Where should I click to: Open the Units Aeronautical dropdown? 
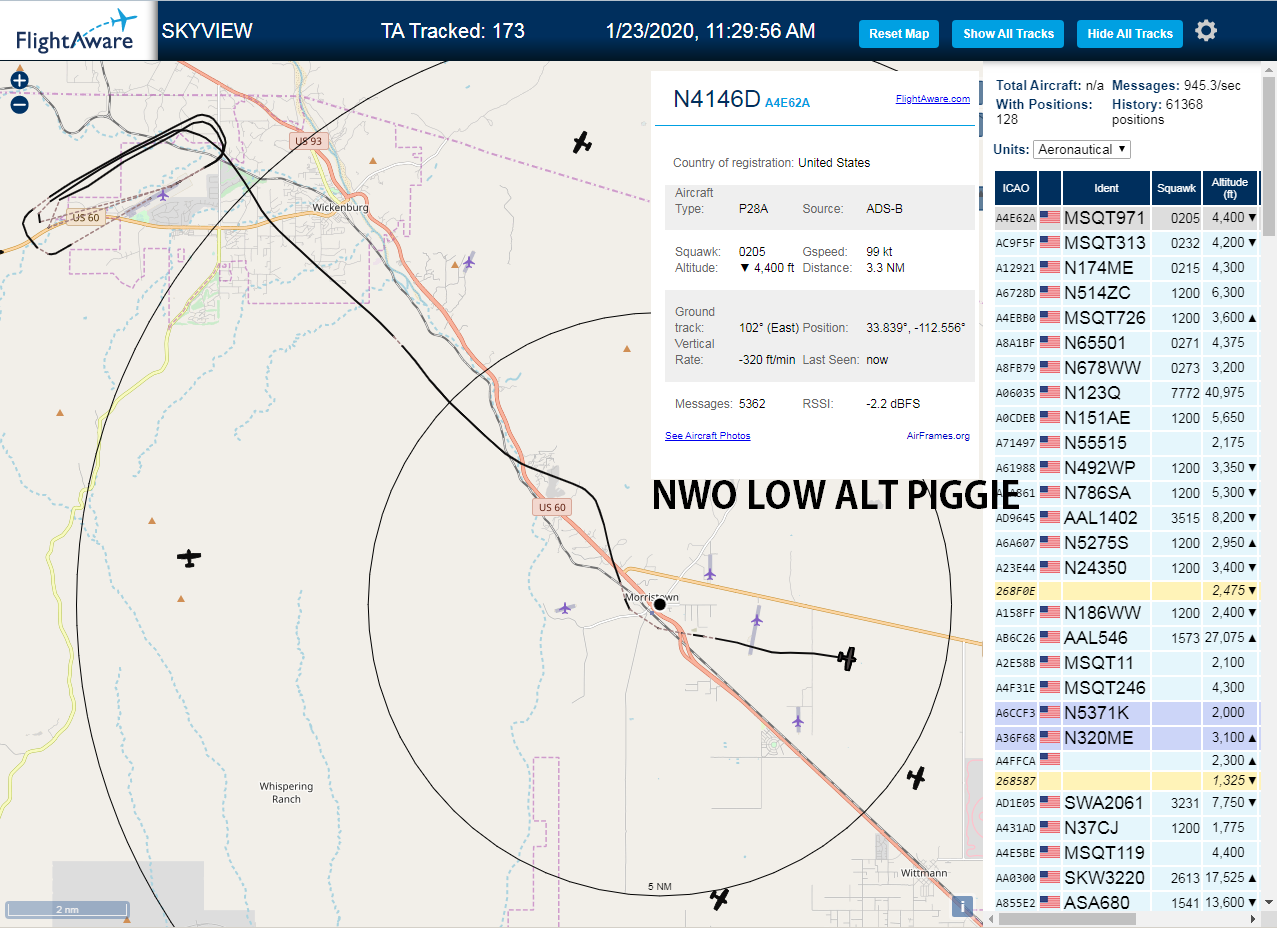tap(1082, 149)
